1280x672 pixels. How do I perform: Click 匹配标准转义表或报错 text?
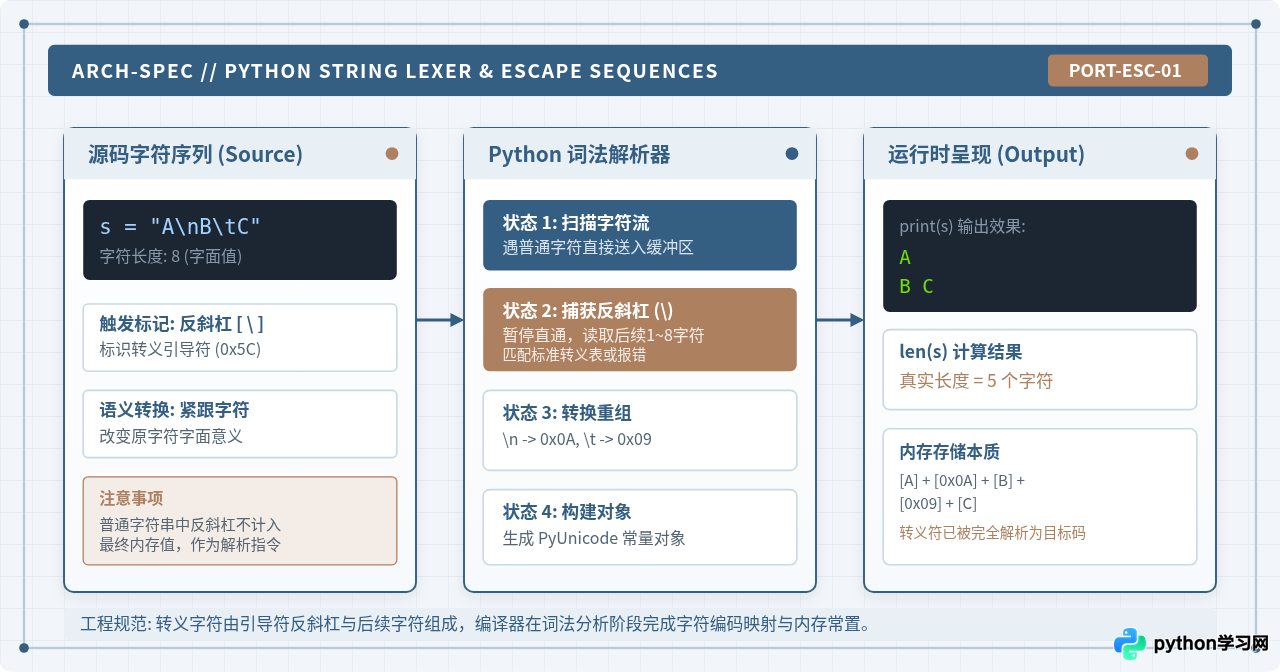pos(574,354)
